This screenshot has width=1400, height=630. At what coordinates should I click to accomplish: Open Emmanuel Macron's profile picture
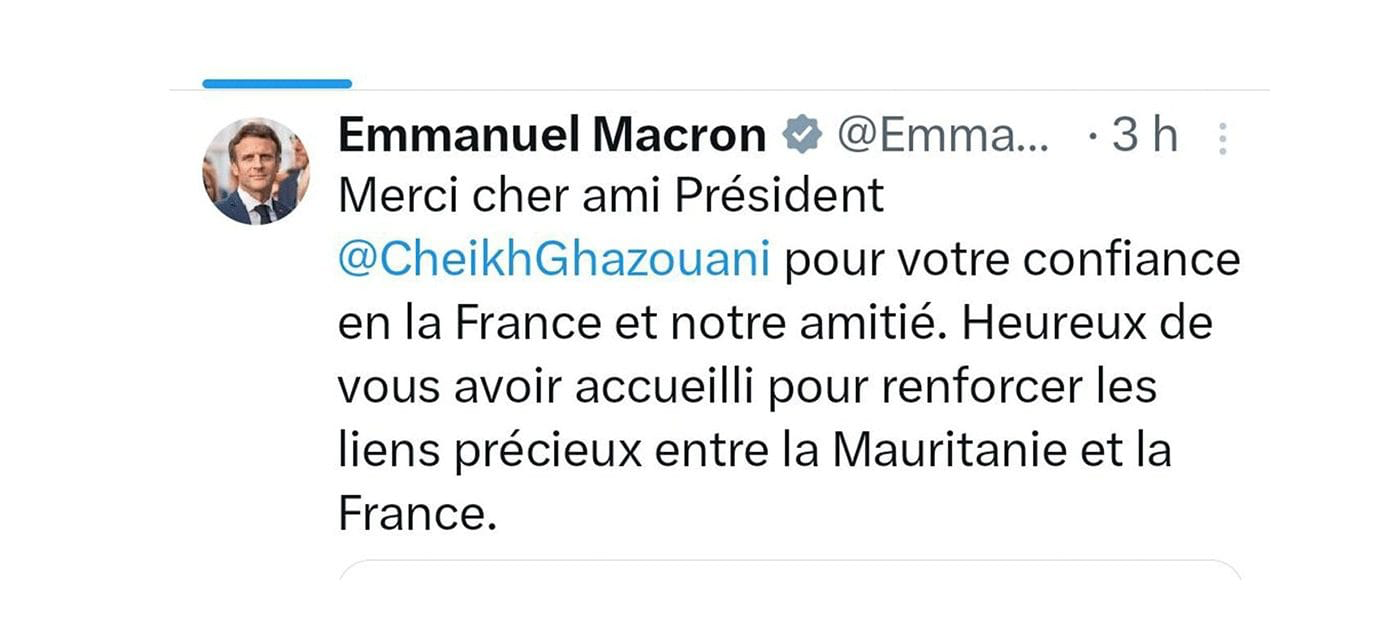[255, 170]
